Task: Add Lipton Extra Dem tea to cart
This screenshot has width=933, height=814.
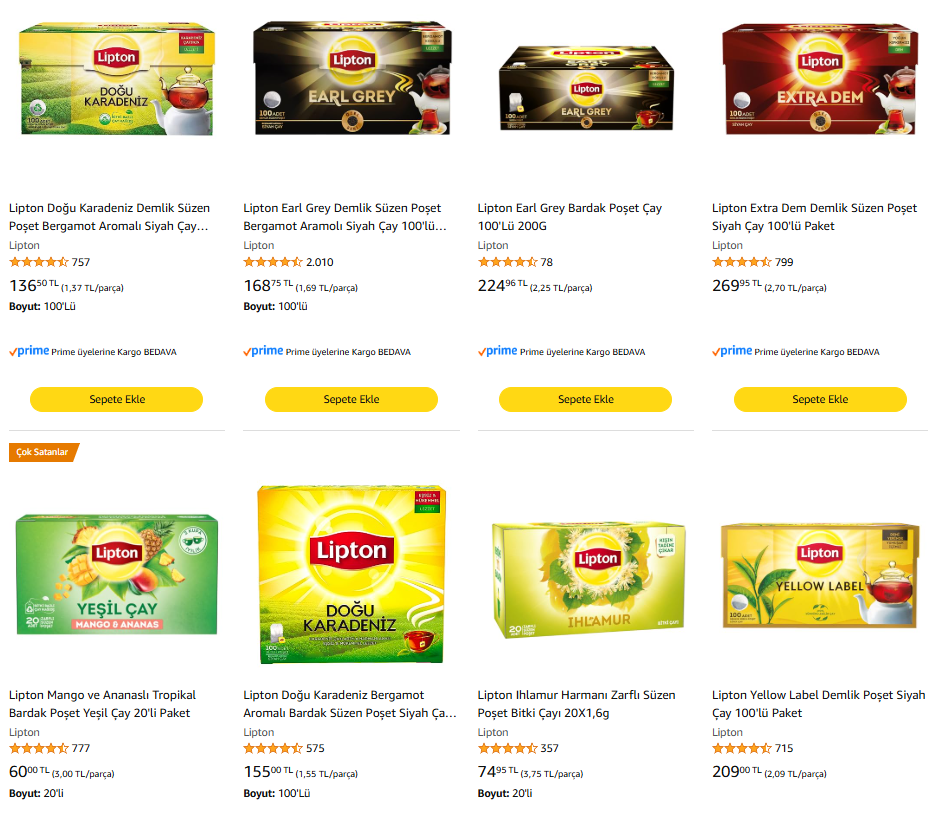Action: pos(820,399)
